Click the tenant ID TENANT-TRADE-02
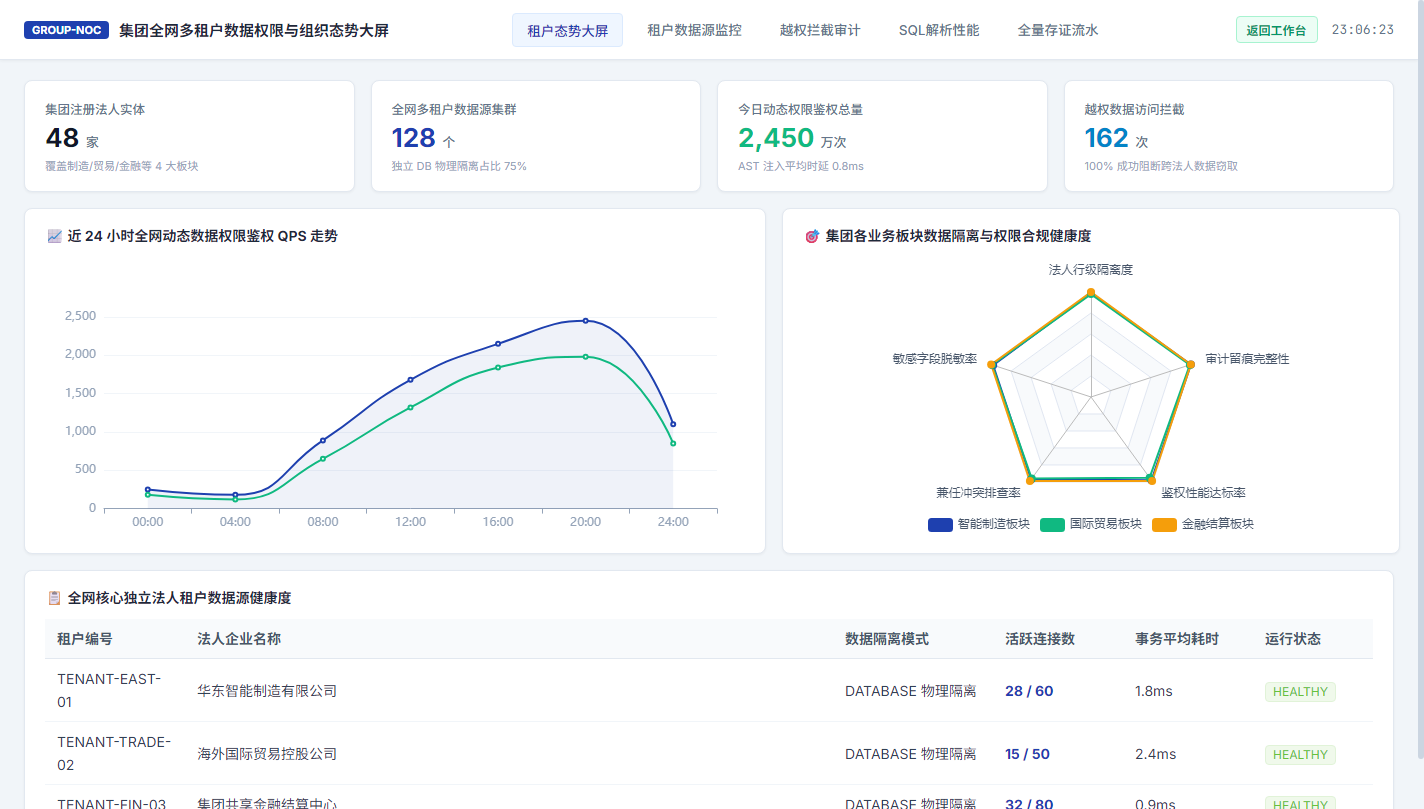Viewport: 1424px width, 809px height. [114, 753]
